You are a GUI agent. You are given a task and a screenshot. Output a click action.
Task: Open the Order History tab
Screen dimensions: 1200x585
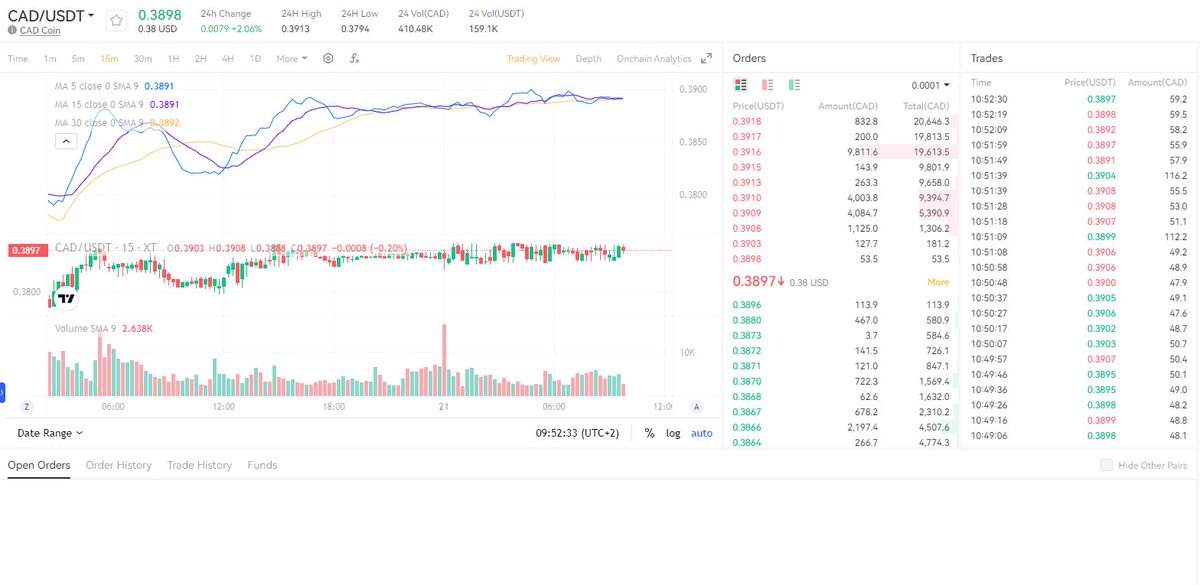point(118,465)
